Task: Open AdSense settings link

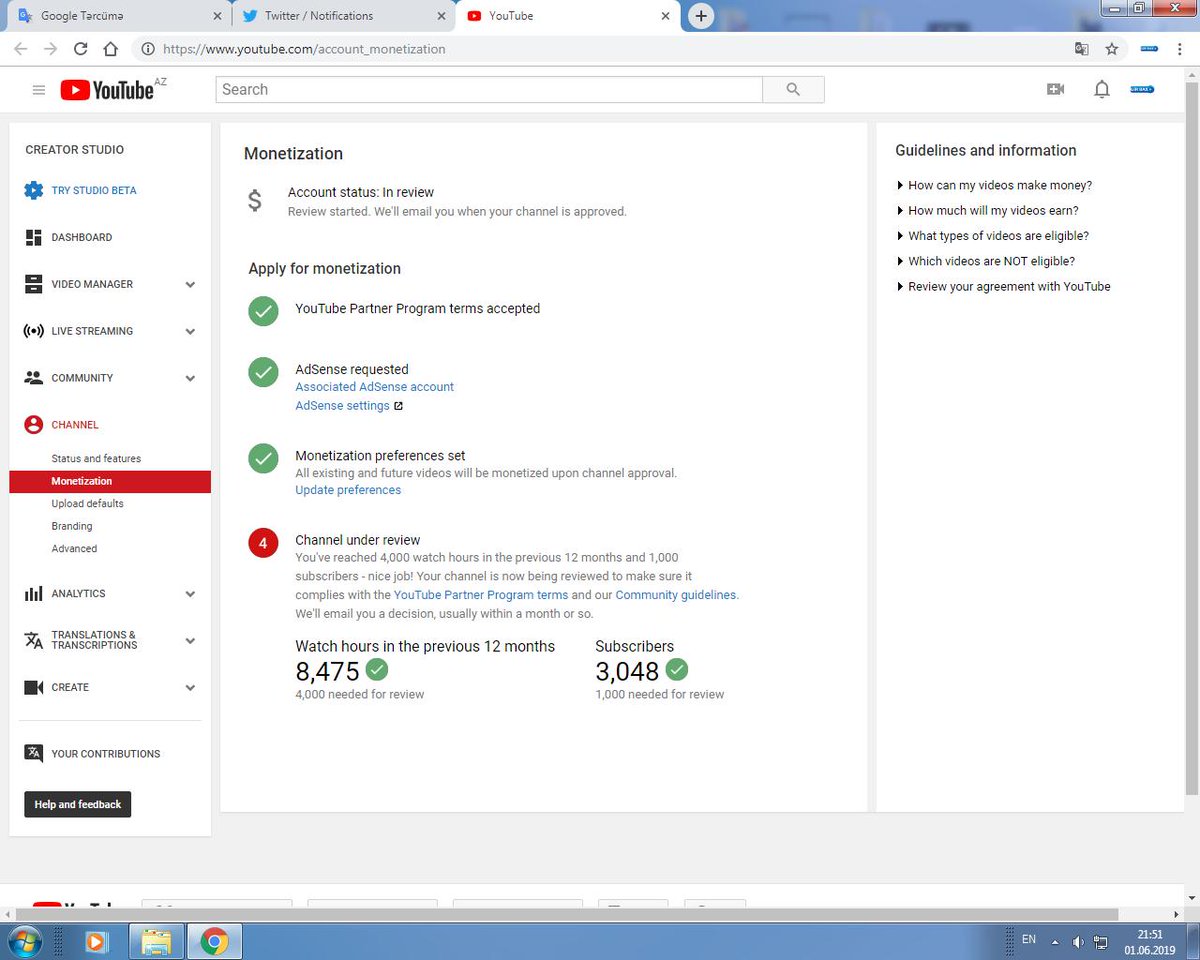Action: click(342, 406)
